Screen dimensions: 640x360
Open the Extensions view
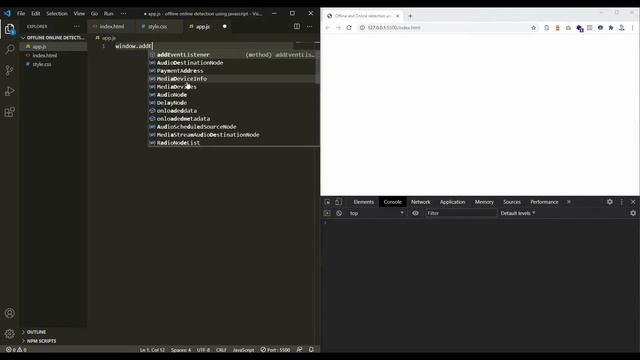(x=9, y=112)
